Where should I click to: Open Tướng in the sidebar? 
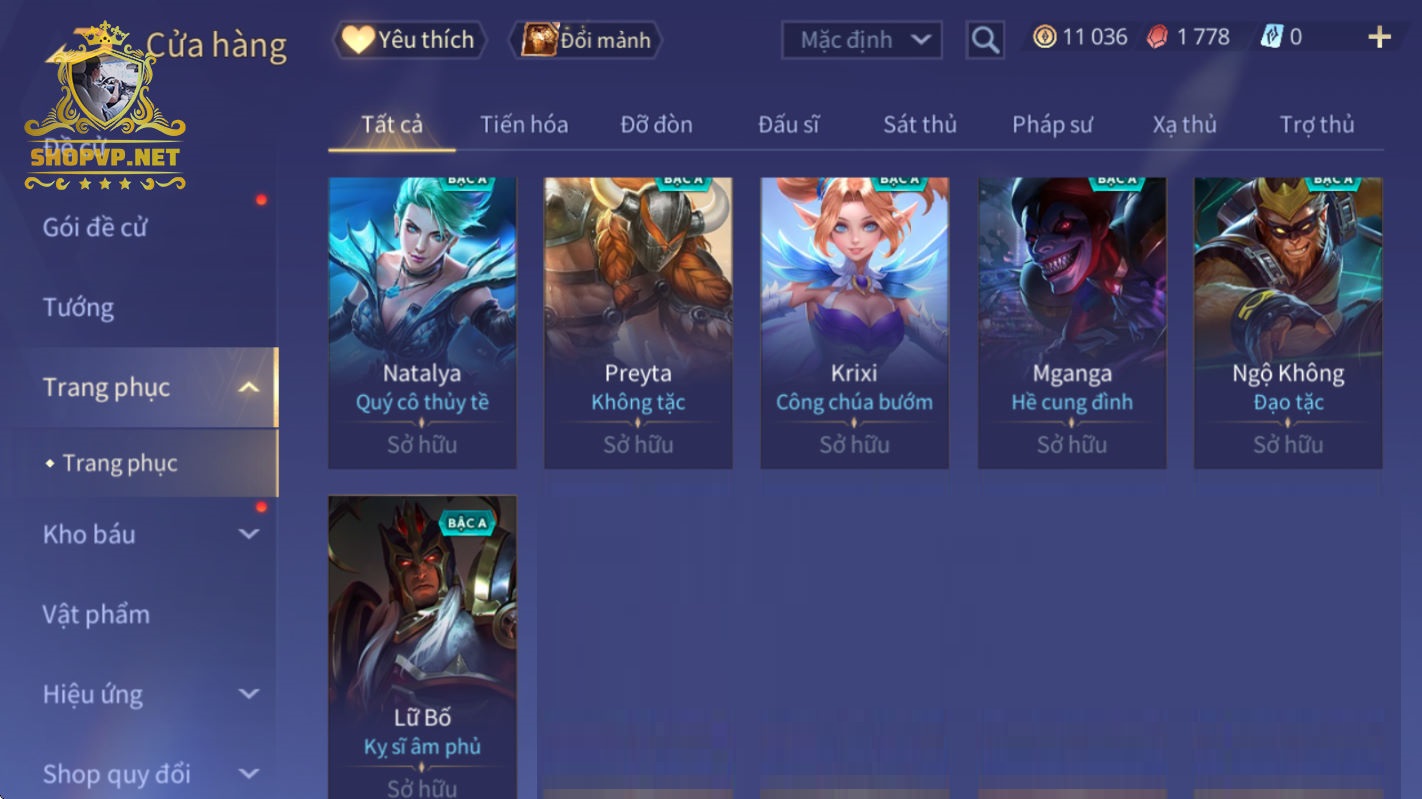point(78,307)
